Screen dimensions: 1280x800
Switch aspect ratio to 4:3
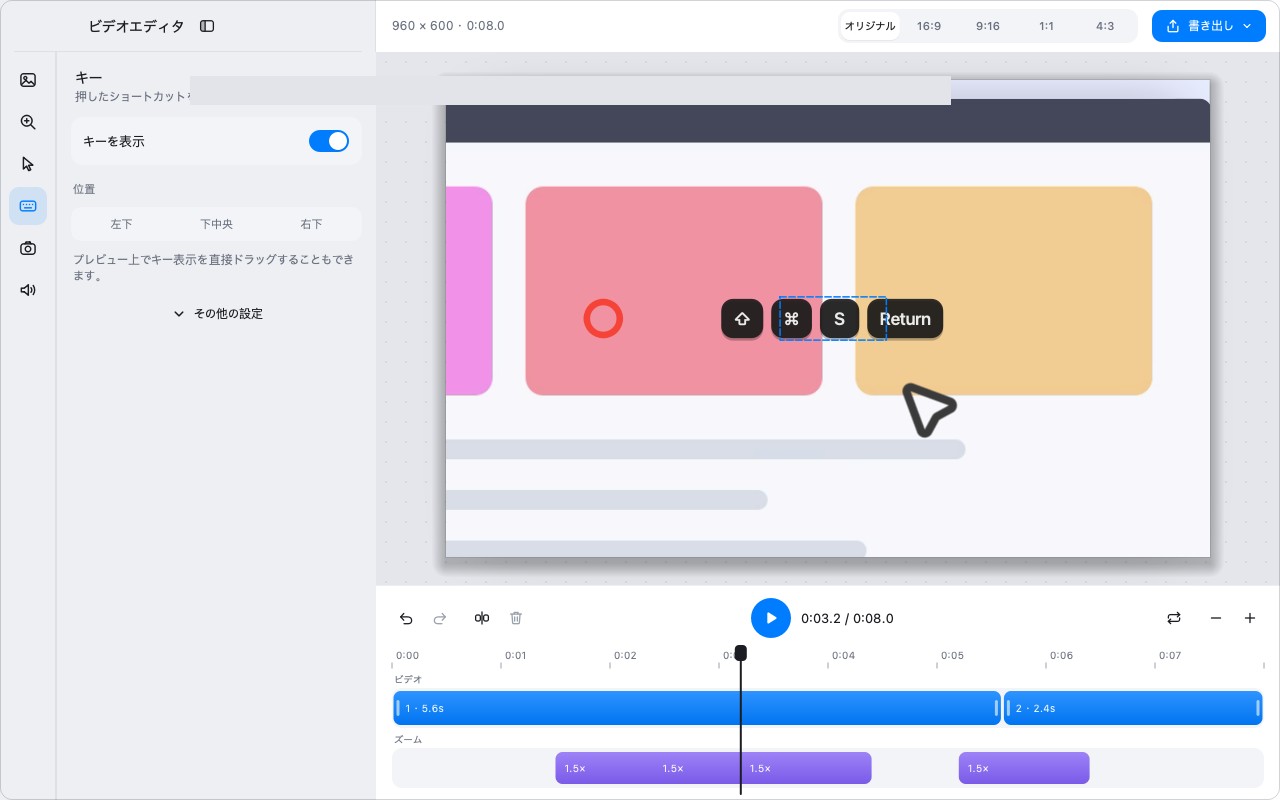(x=1105, y=26)
